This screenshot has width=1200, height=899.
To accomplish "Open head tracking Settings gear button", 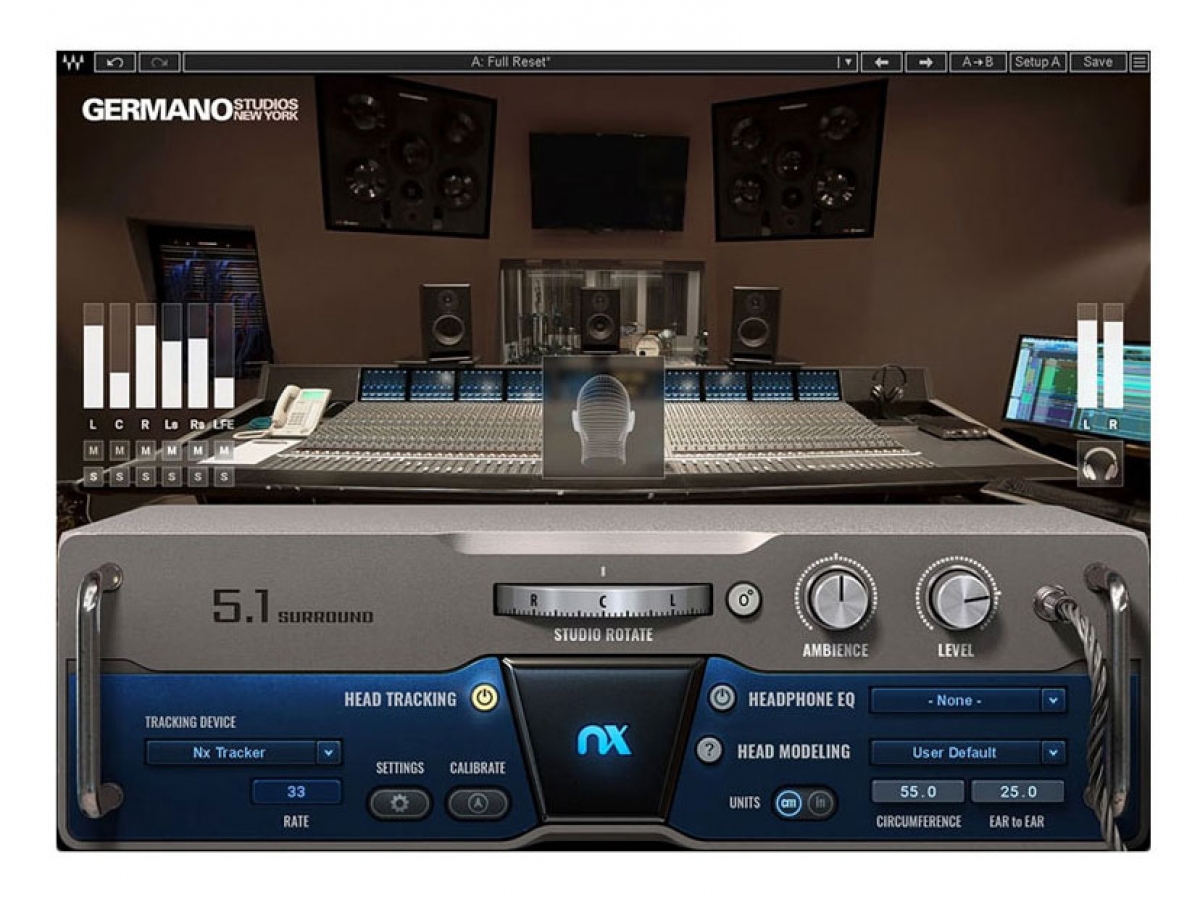I will [399, 803].
